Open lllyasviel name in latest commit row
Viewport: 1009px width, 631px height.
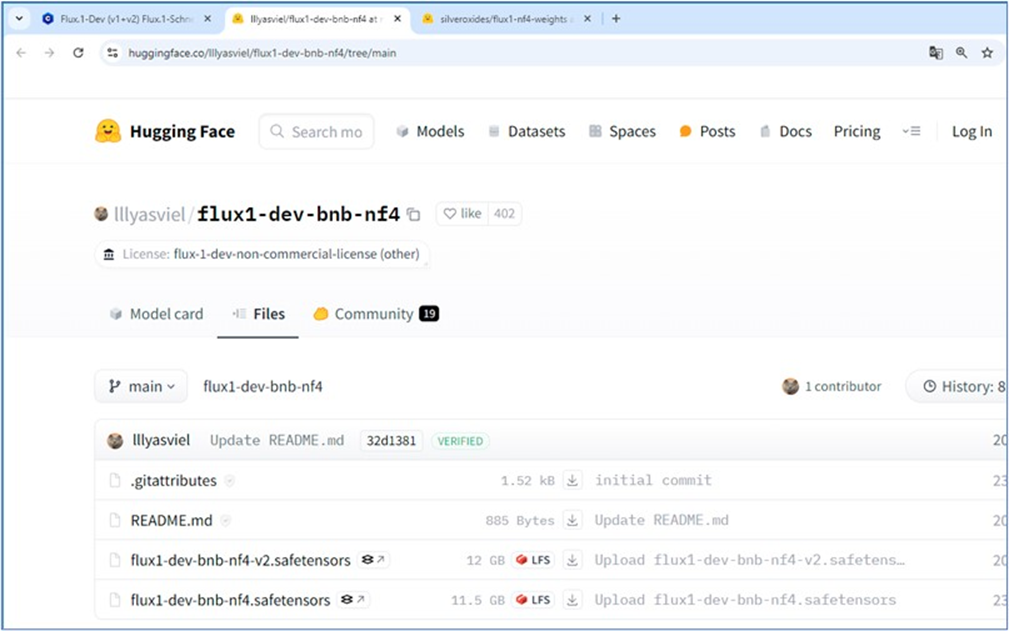click(161, 441)
